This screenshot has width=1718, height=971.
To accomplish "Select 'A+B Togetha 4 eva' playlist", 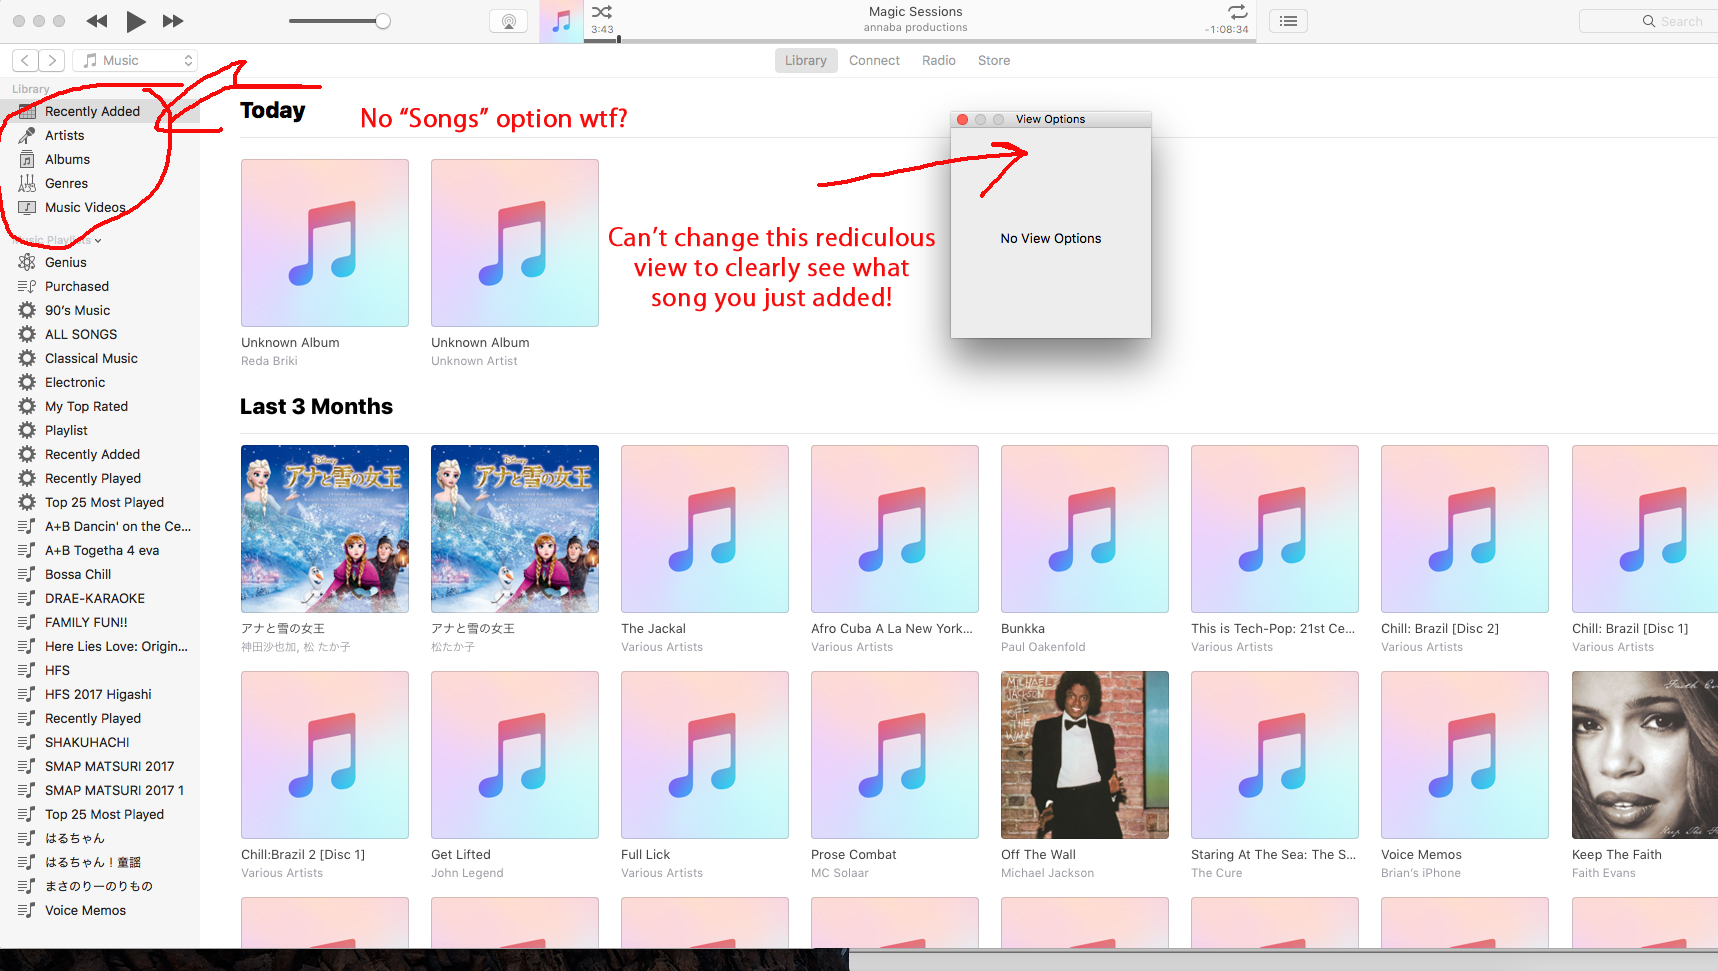I will [100, 550].
